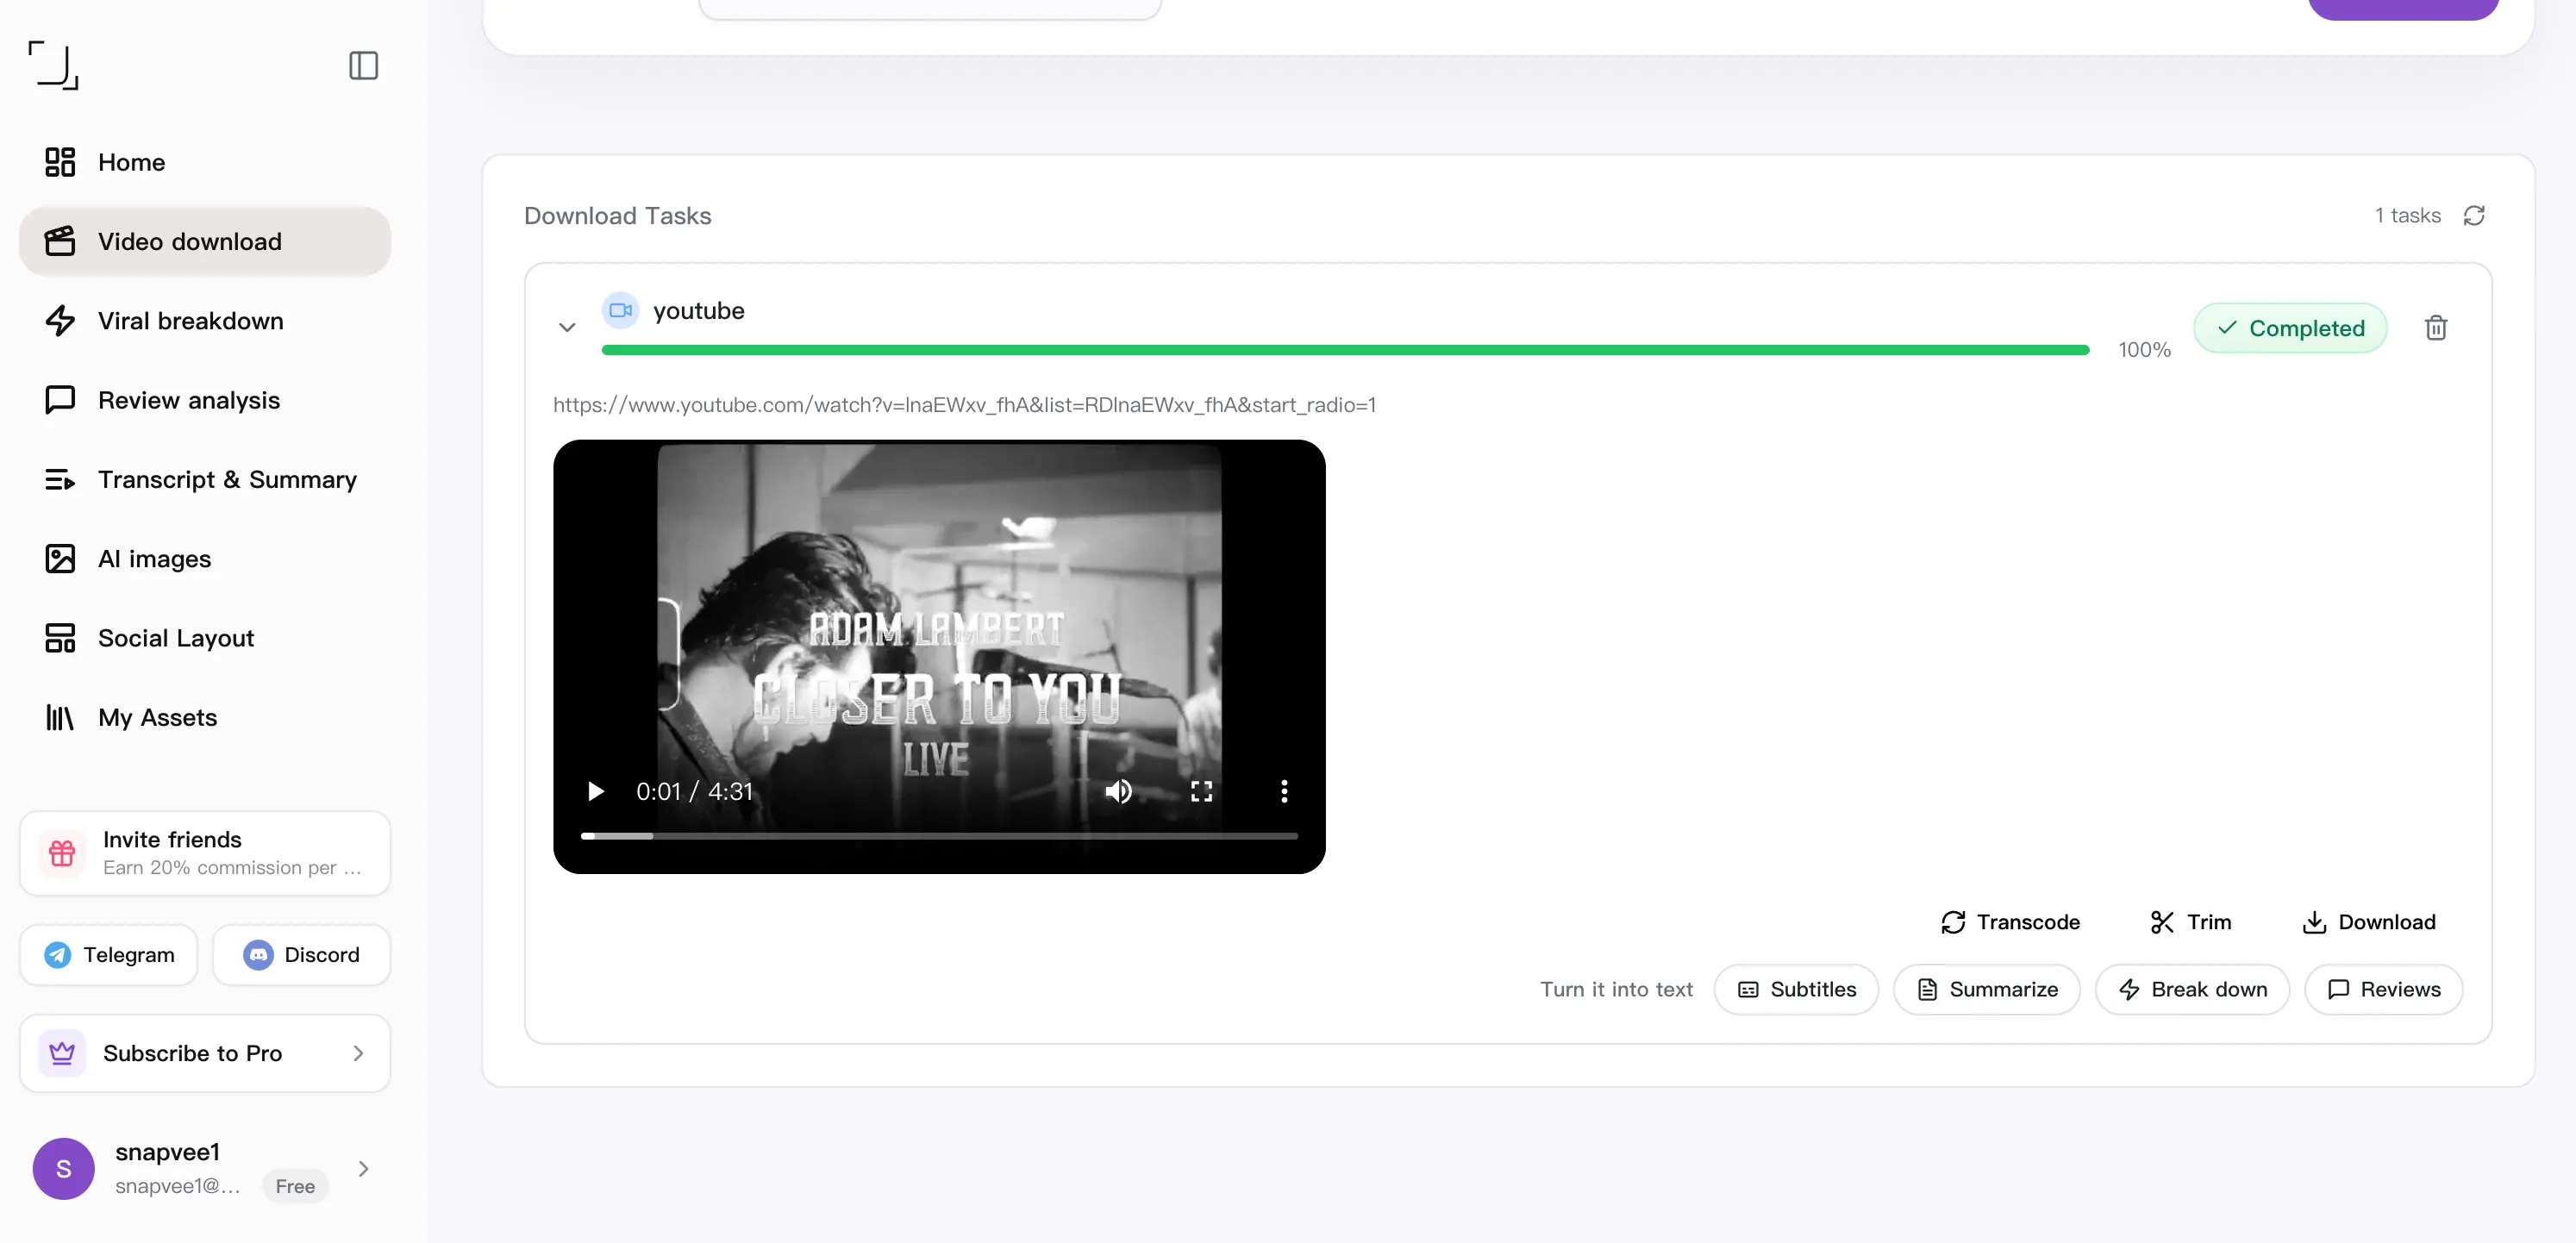This screenshot has width=2576, height=1243.
Task: Open My Assets library
Action: pos(205,717)
